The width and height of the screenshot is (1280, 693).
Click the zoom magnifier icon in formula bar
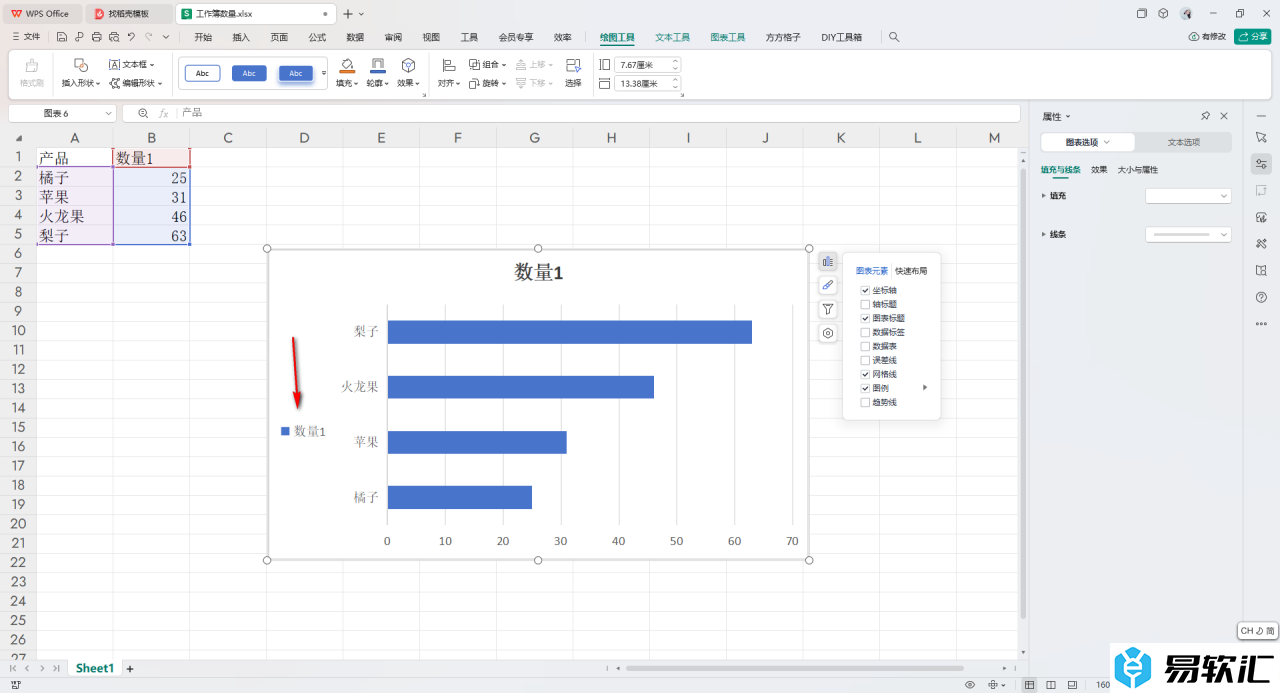pos(143,113)
